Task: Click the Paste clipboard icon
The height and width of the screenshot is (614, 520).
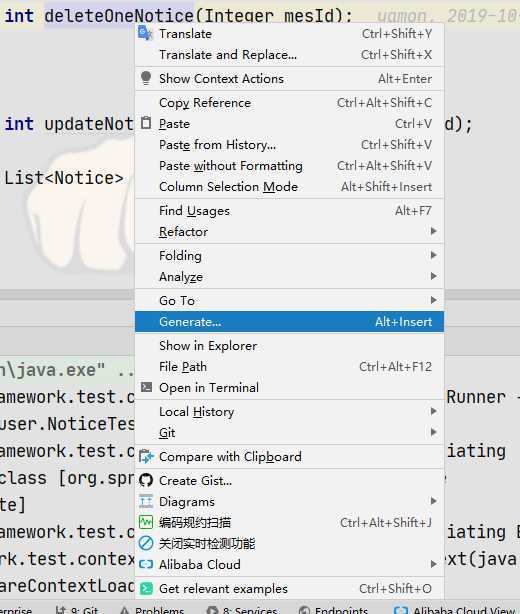Action: coord(146,123)
